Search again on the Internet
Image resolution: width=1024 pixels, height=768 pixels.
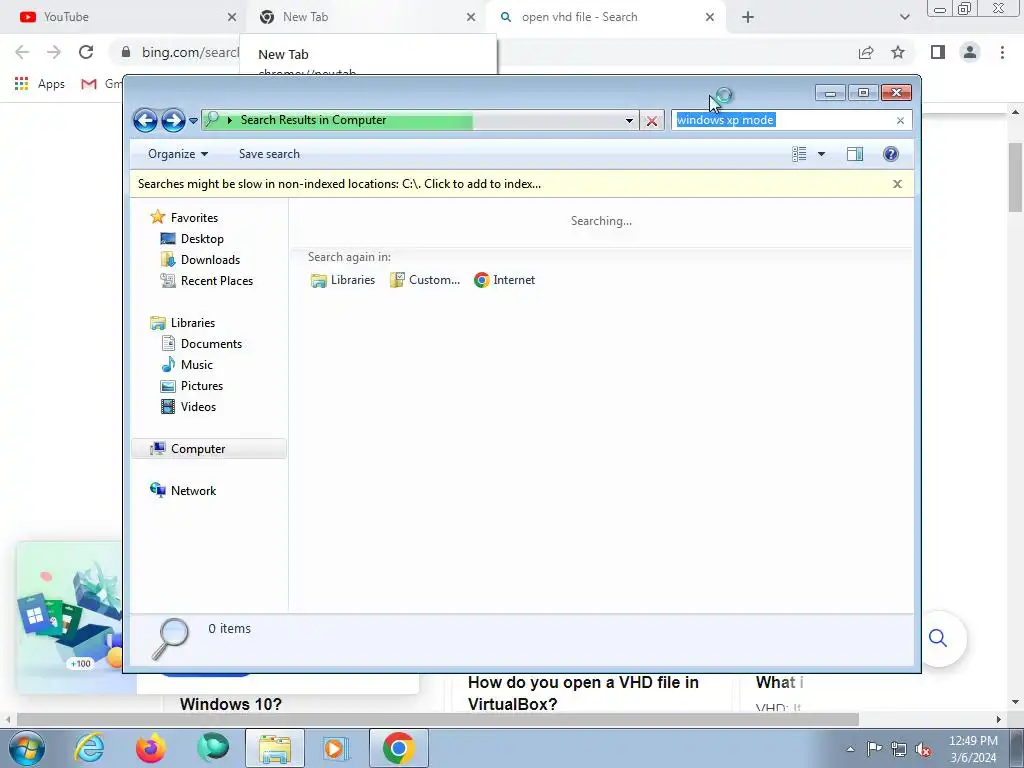pos(504,280)
